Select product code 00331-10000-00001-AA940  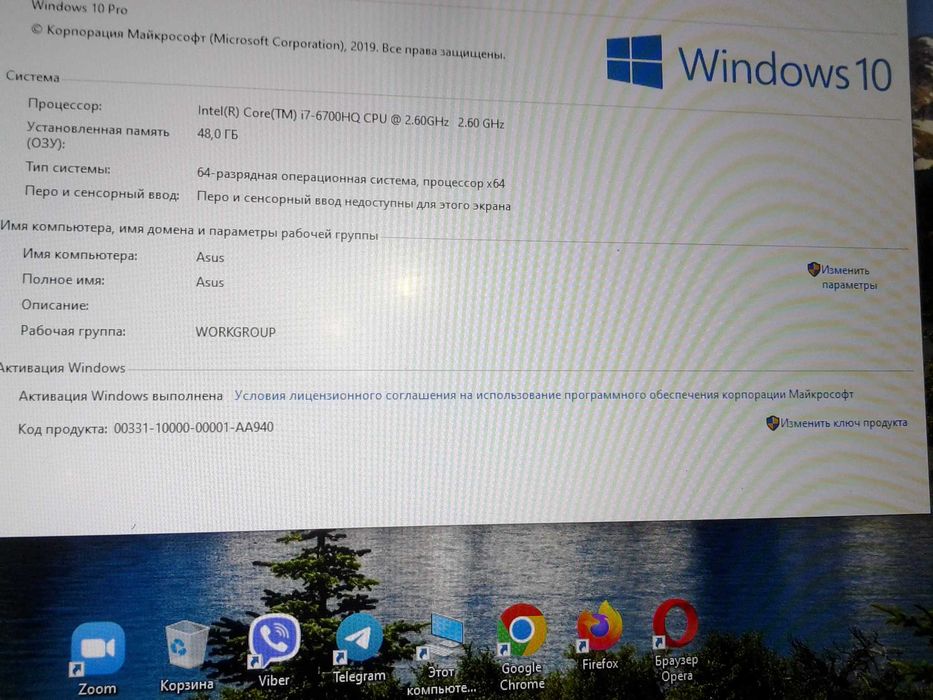click(x=194, y=427)
